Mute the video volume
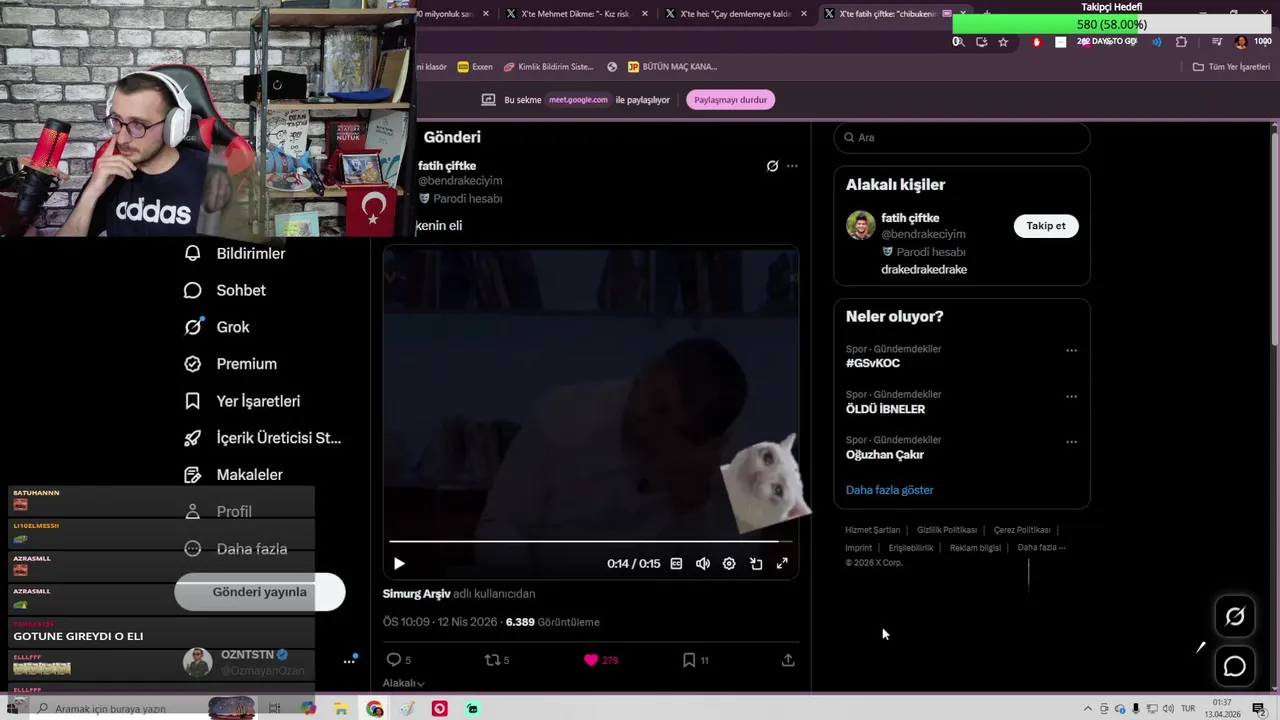Screen dimensions: 1280x720 [x=703, y=564]
